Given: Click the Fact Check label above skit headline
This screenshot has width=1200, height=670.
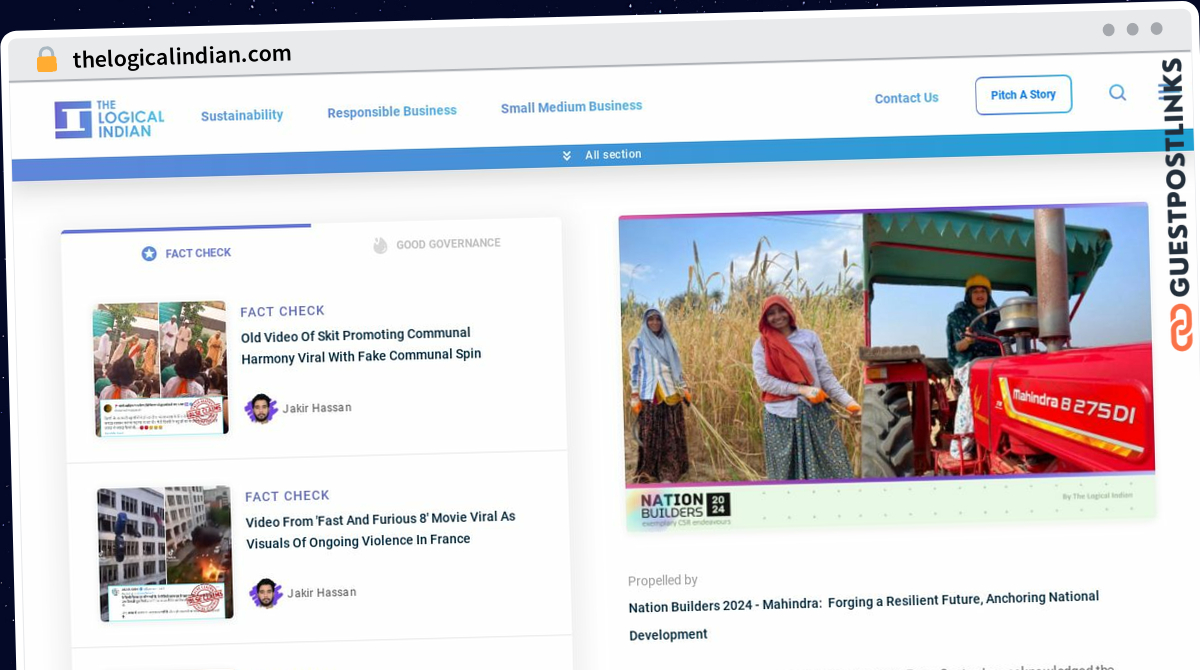Looking at the screenshot, I should (x=283, y=311).
